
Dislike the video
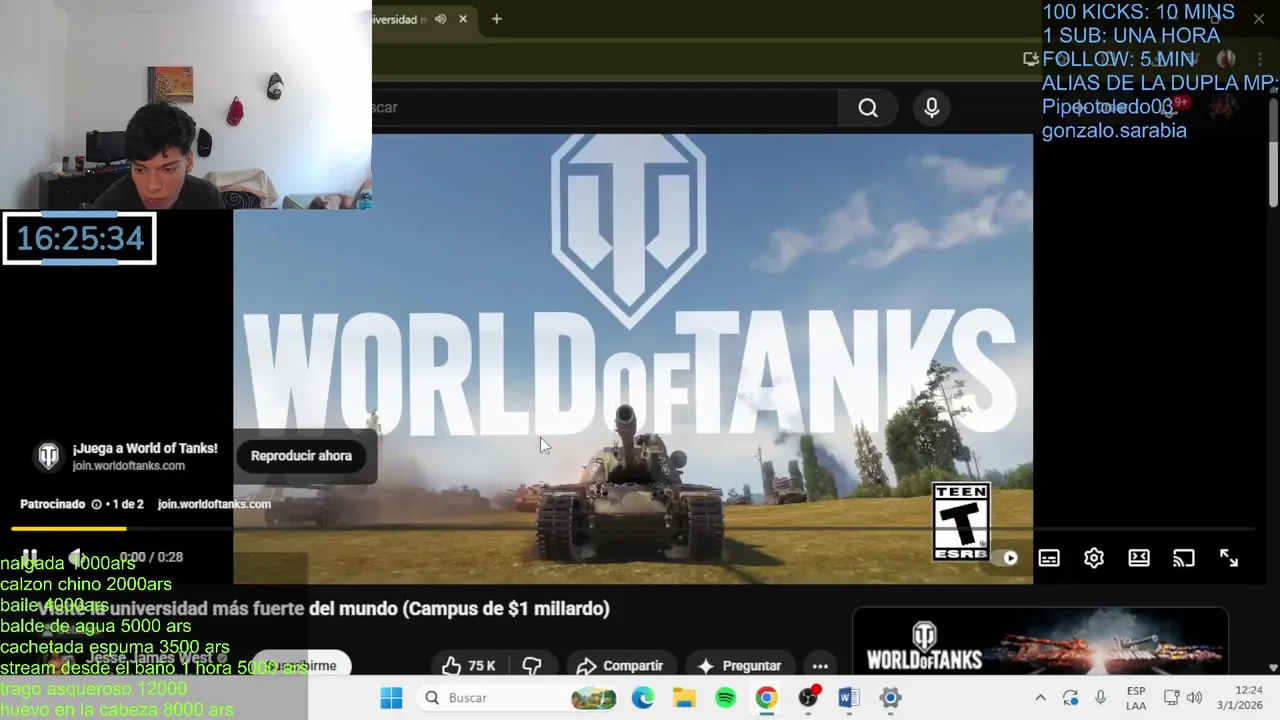[x=532, y=666]
